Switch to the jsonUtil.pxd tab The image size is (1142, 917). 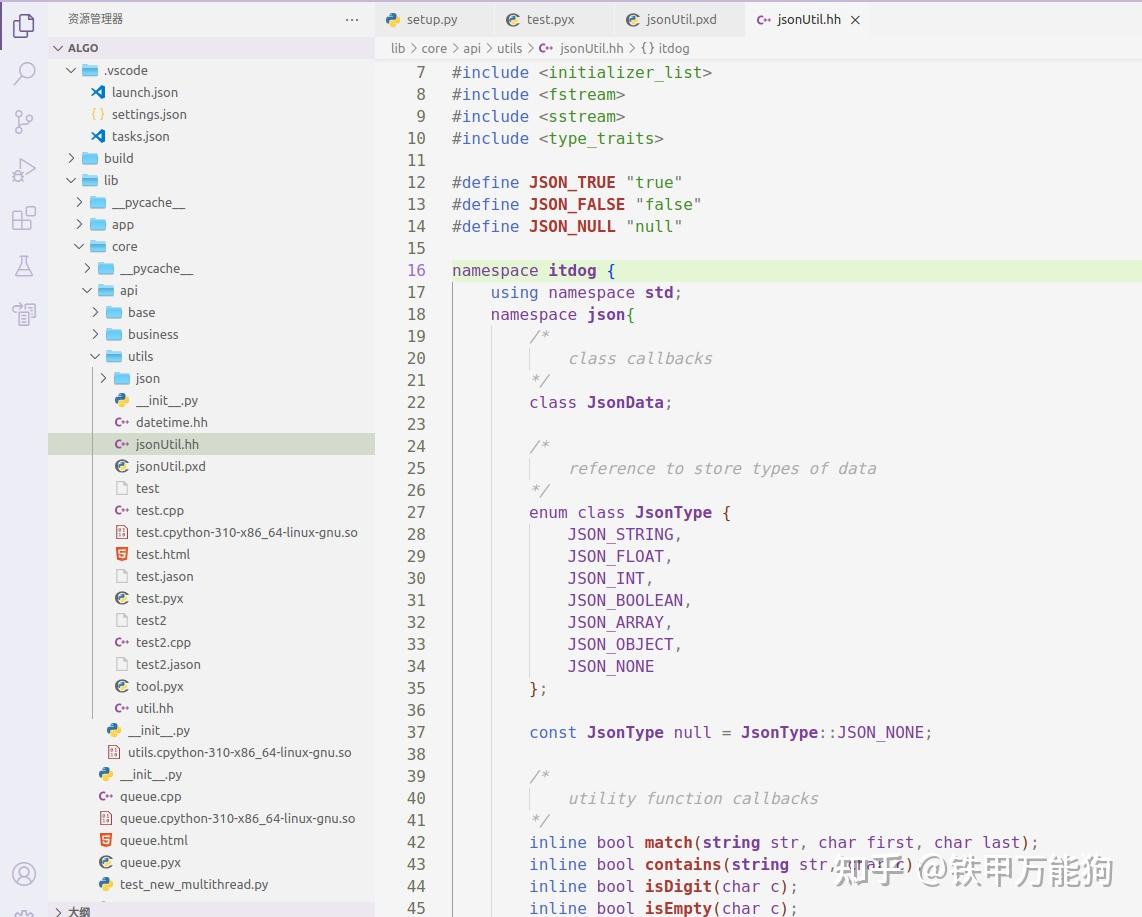pos(681,20)
